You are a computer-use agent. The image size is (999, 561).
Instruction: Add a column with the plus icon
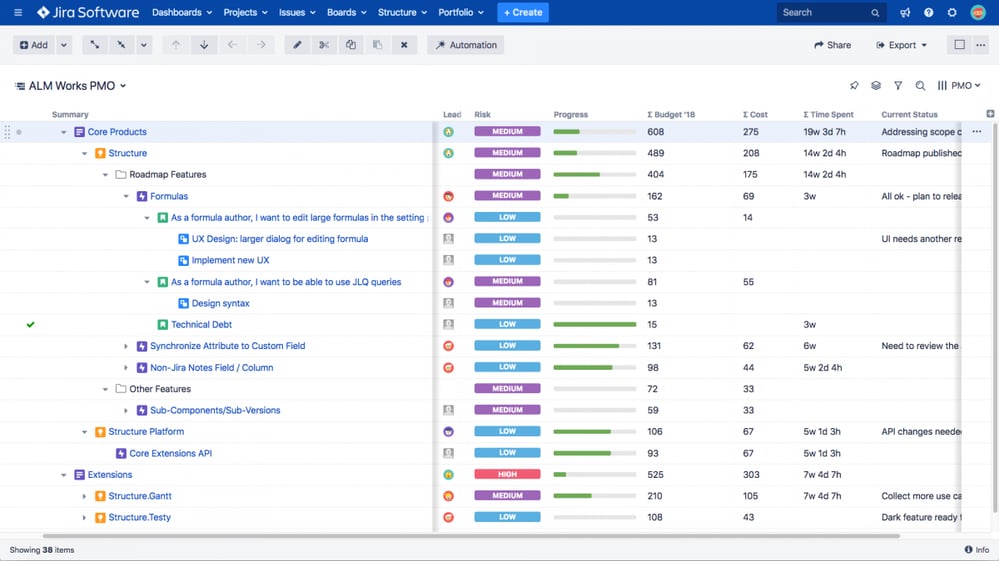pos(990,114)
